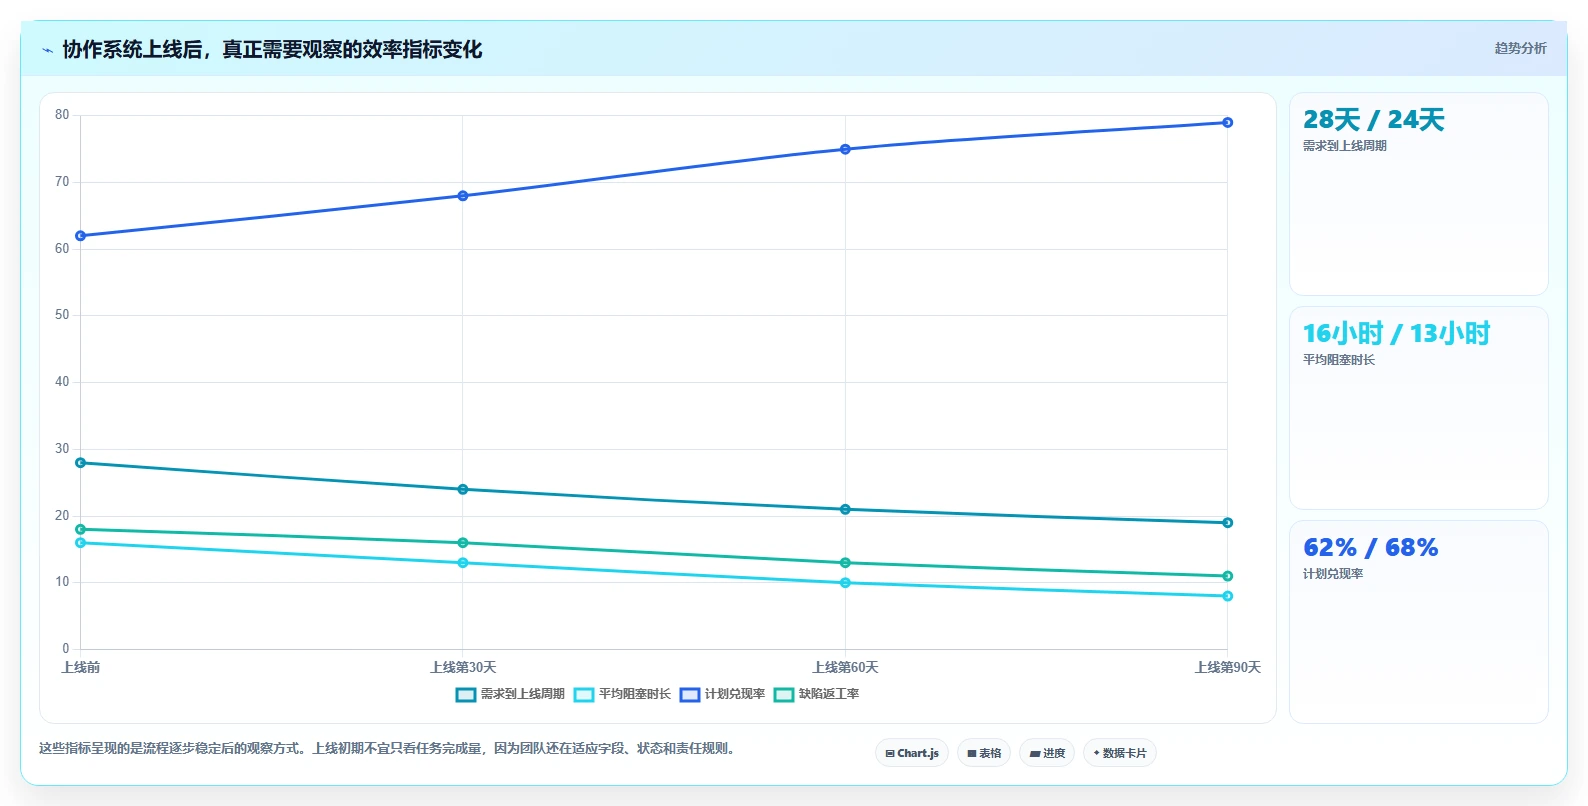Screen dimensions: 1588x806
Task: Click the 表格 chip
Action: [x=984, y=753]
